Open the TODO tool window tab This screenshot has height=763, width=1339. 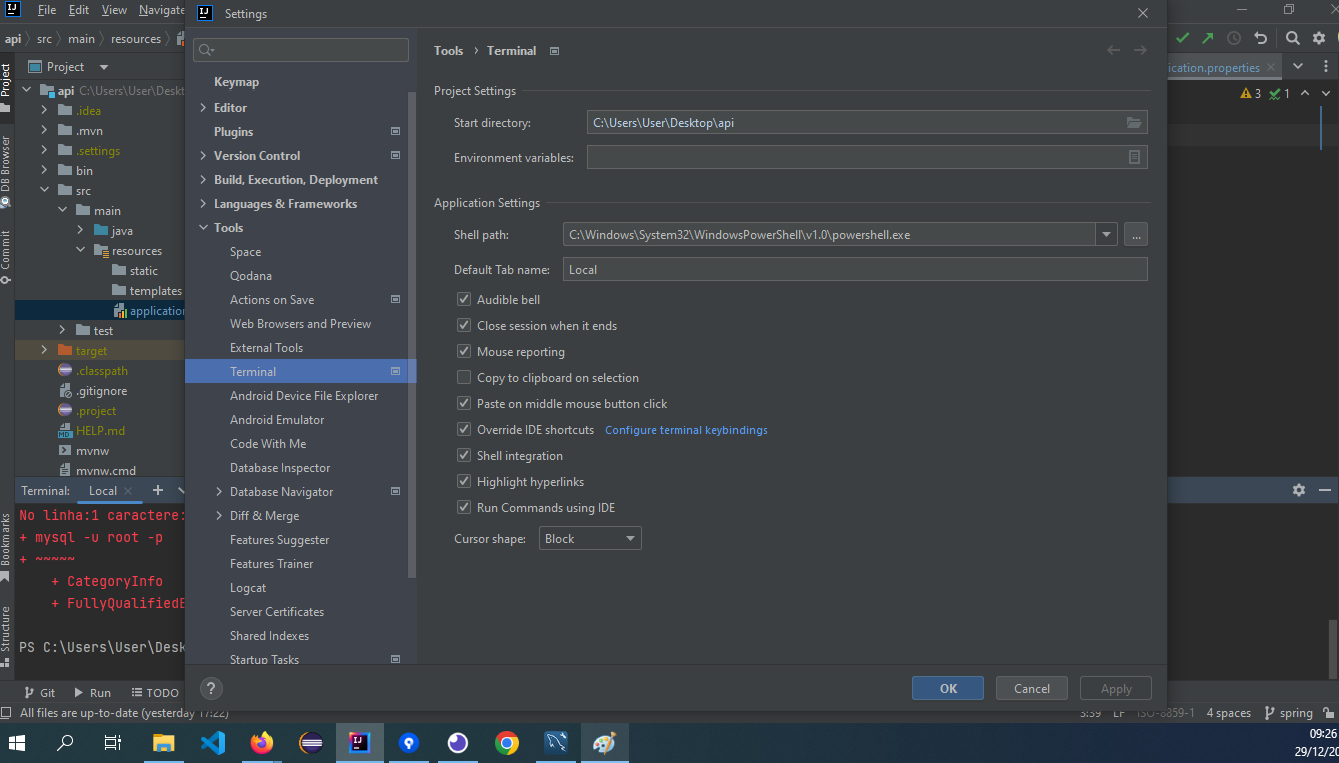pyautogui.click(x=153, y=692)
